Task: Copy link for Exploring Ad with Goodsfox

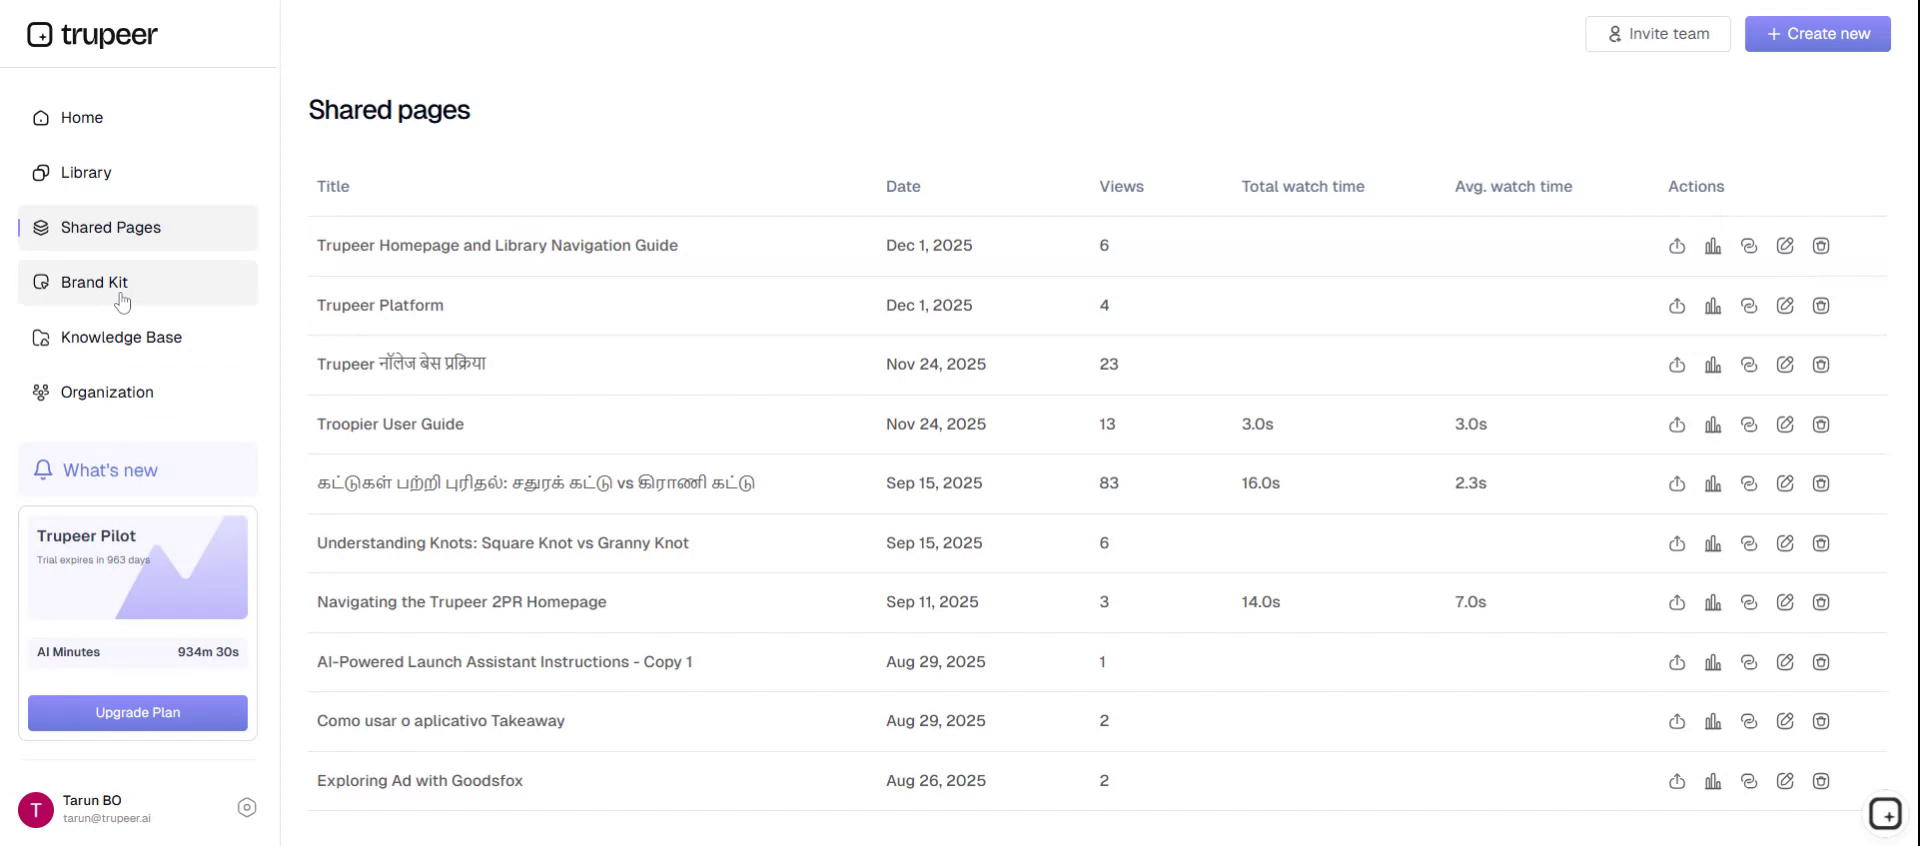Action: pyautogui.click(x=1749, y=782)
